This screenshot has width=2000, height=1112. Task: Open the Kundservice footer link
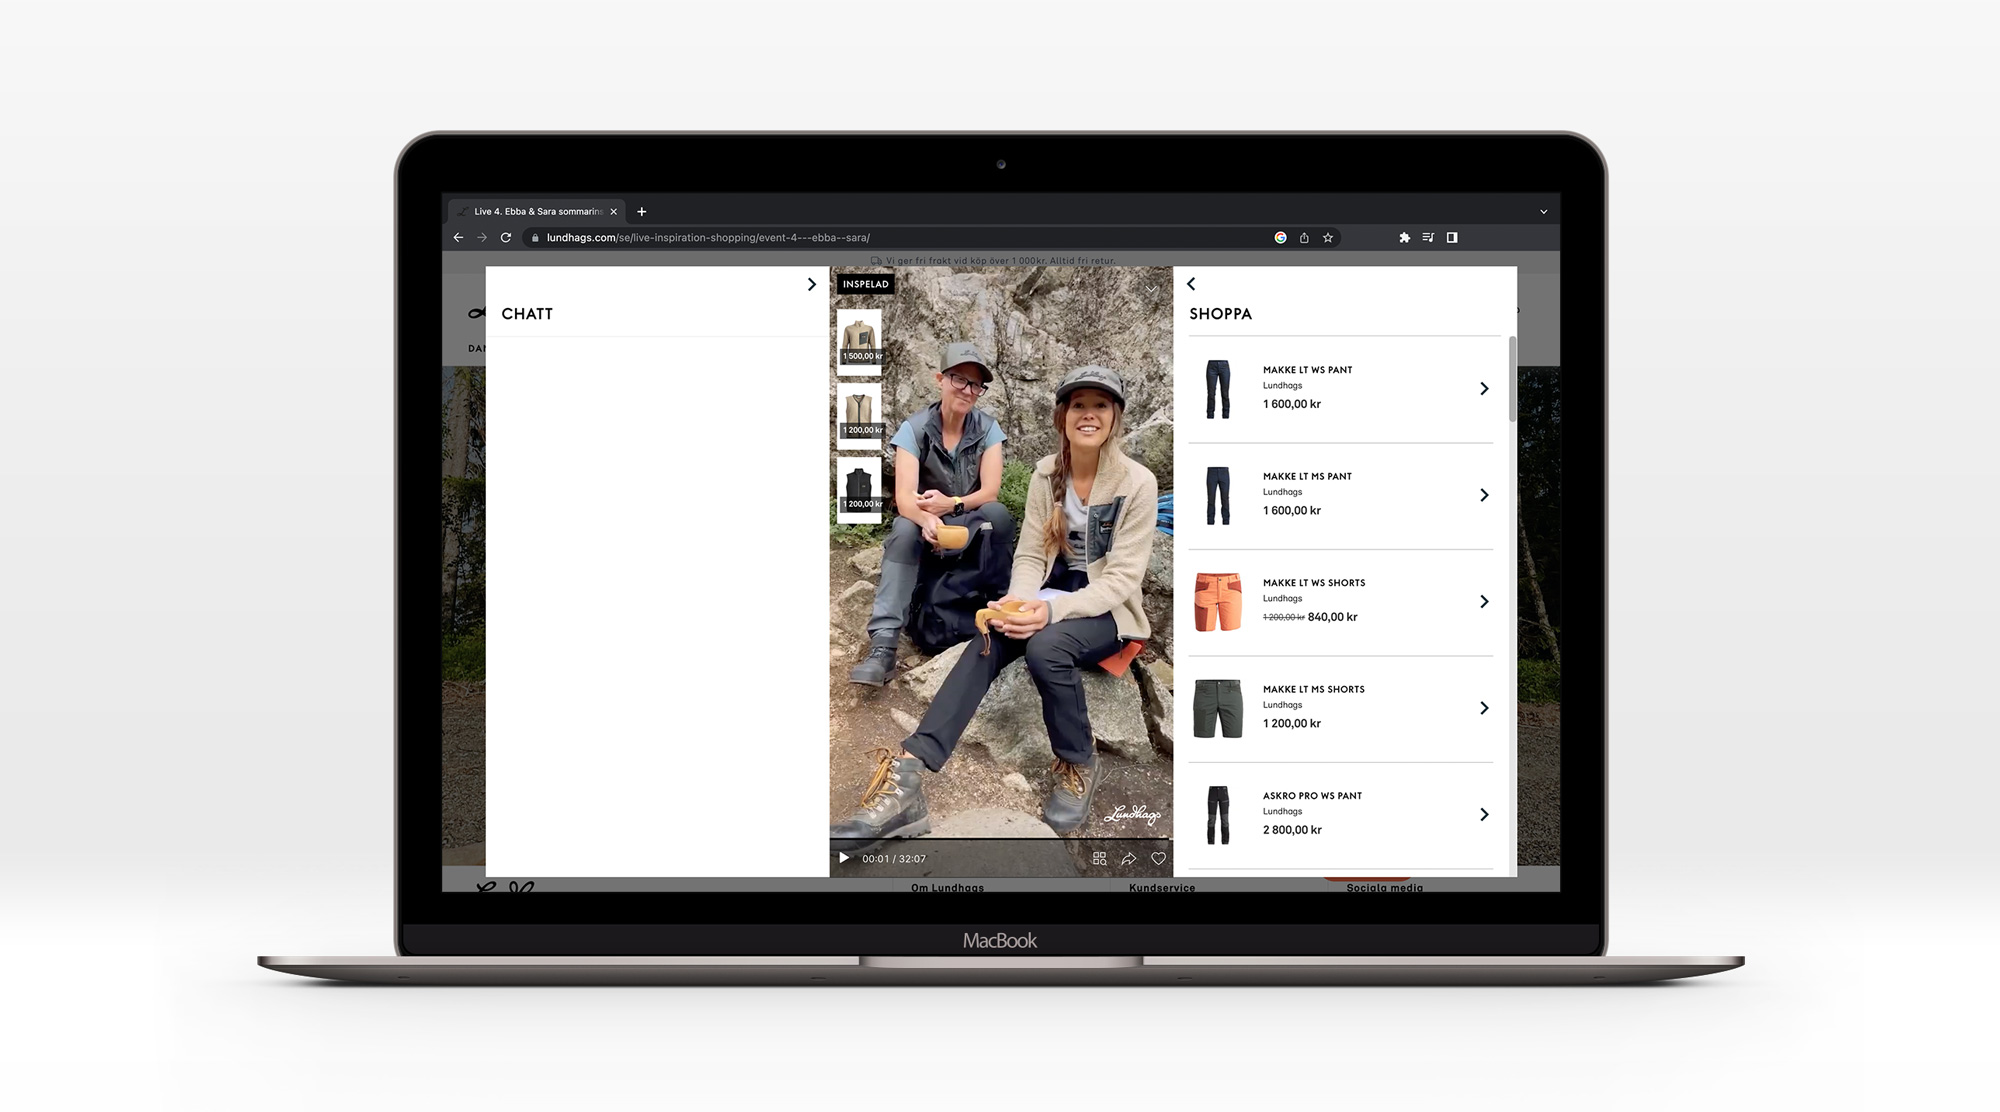click(1162, 888)
